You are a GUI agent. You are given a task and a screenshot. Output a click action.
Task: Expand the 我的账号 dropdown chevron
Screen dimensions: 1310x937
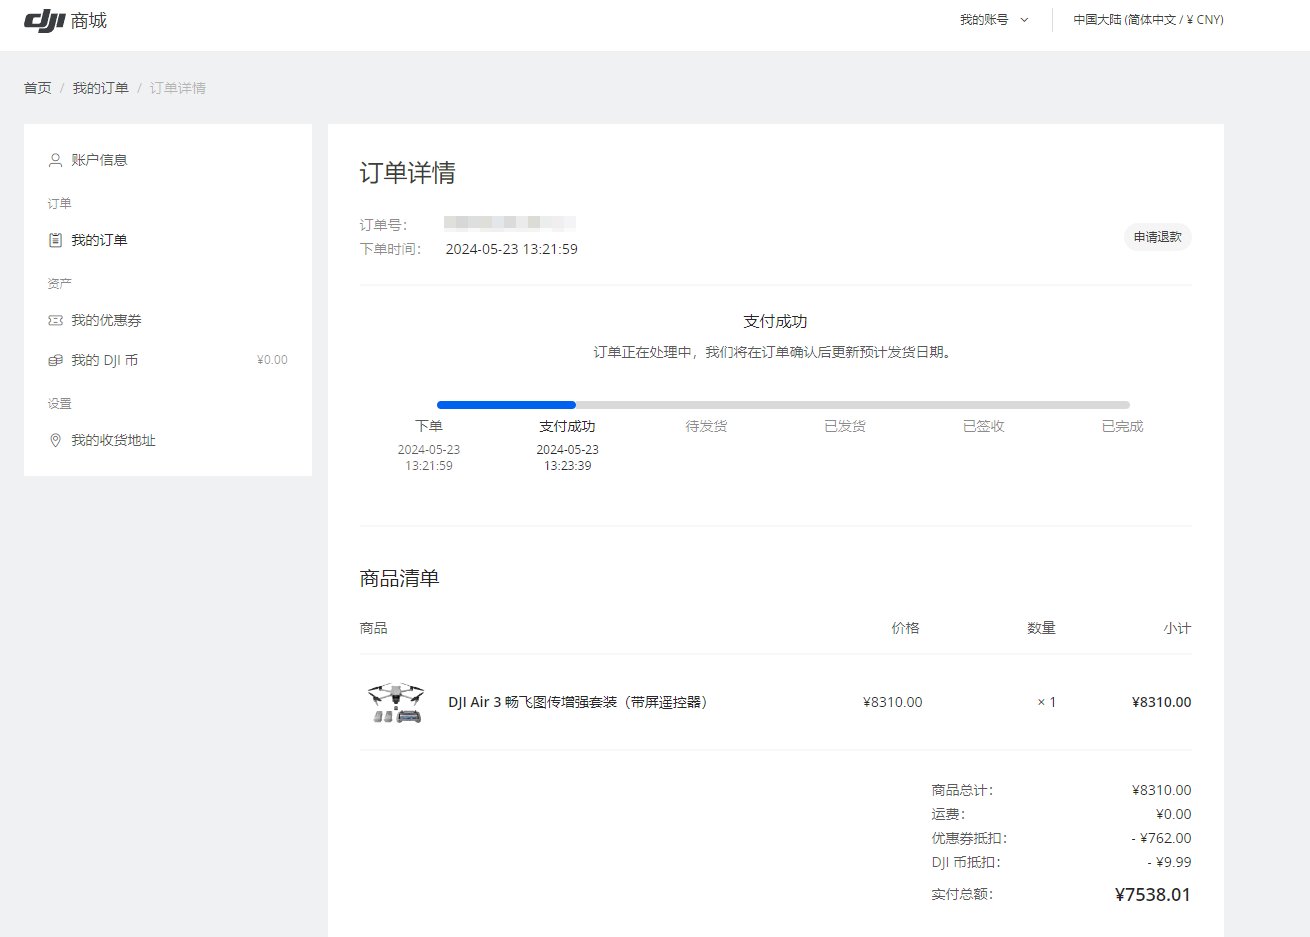click(x=1024, y=20)
